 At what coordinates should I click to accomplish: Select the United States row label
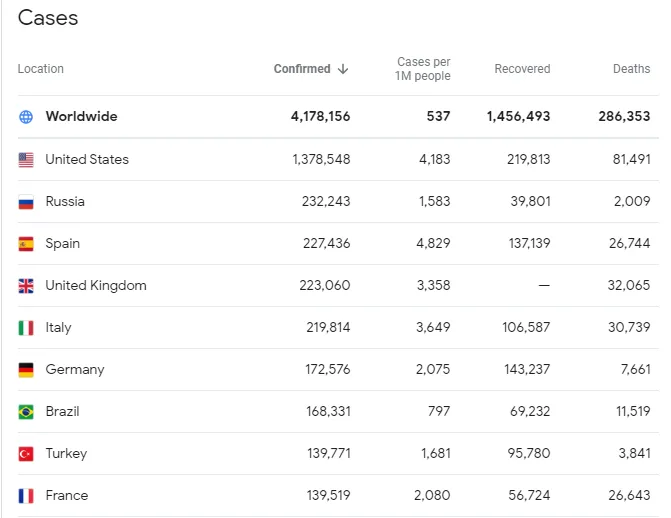(x=87, y=159)
